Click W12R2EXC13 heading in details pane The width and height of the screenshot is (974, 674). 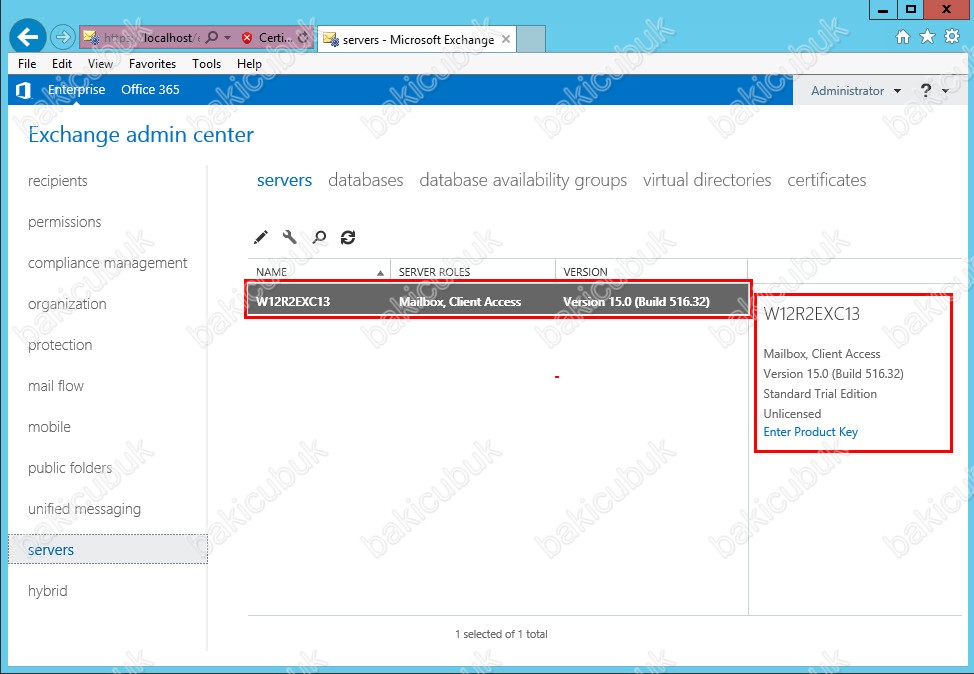click(x=811, y=314)
